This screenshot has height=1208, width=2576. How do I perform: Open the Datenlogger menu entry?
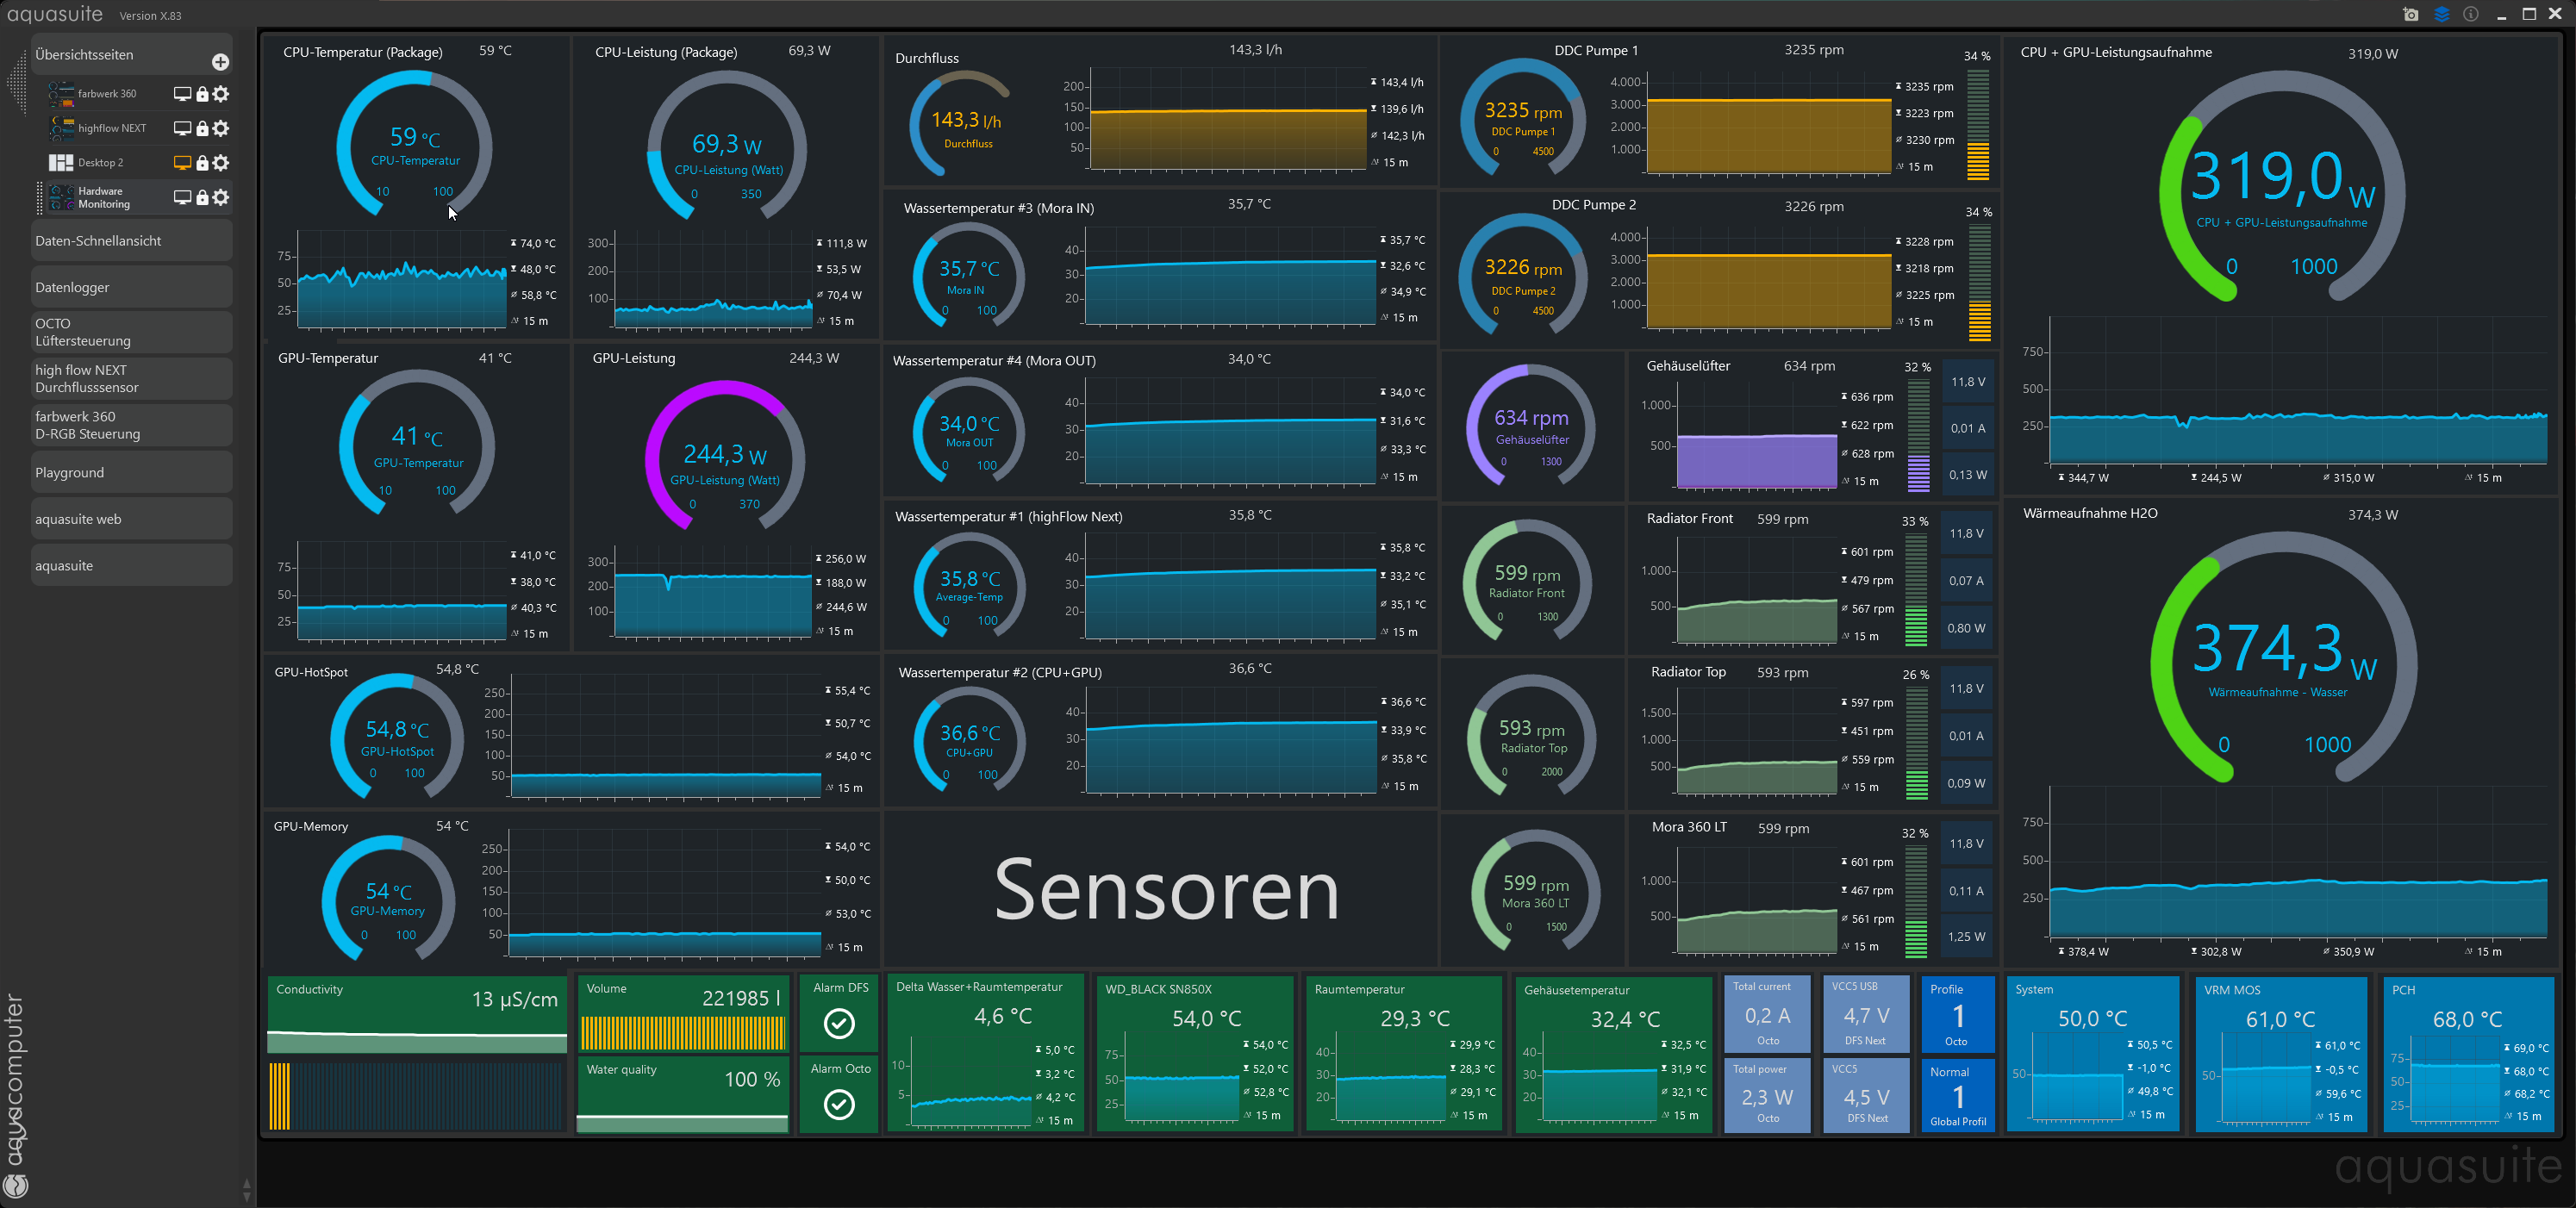click(x=131, y=287)
